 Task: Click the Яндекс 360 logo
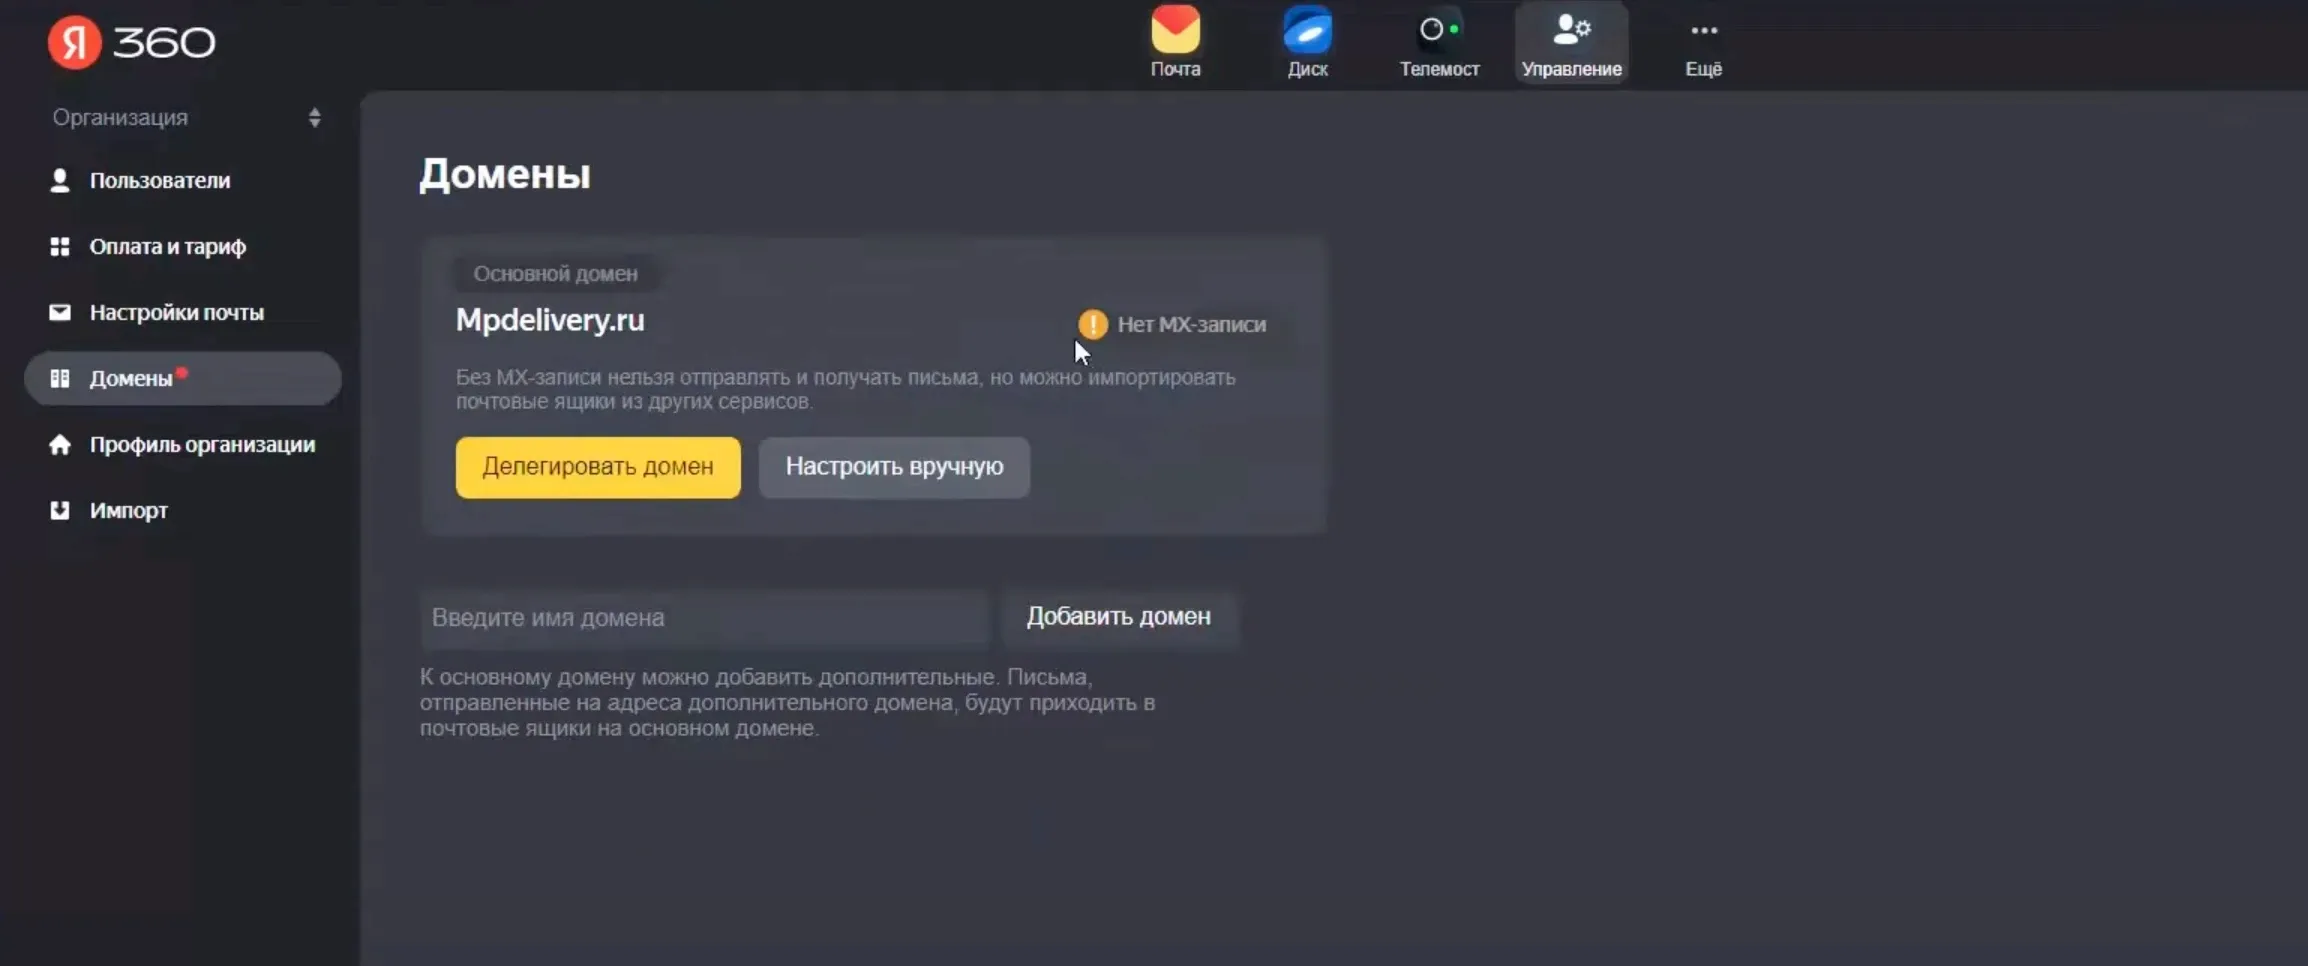point(131,42)
